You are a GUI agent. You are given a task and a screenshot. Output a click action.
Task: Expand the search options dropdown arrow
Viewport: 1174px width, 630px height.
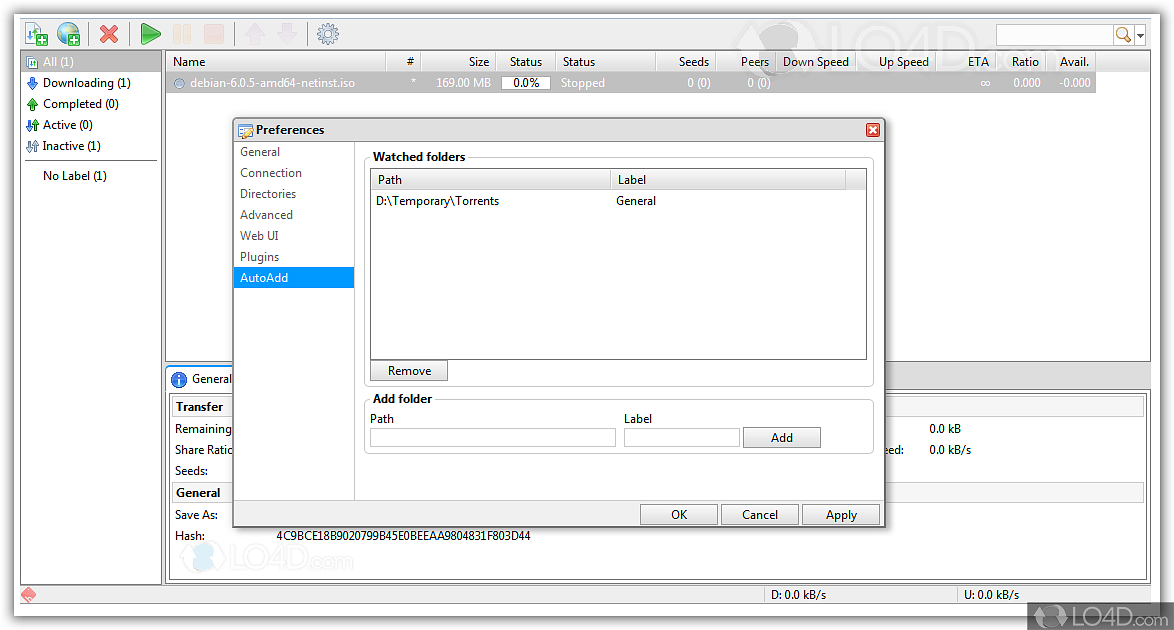(1141, 36)
